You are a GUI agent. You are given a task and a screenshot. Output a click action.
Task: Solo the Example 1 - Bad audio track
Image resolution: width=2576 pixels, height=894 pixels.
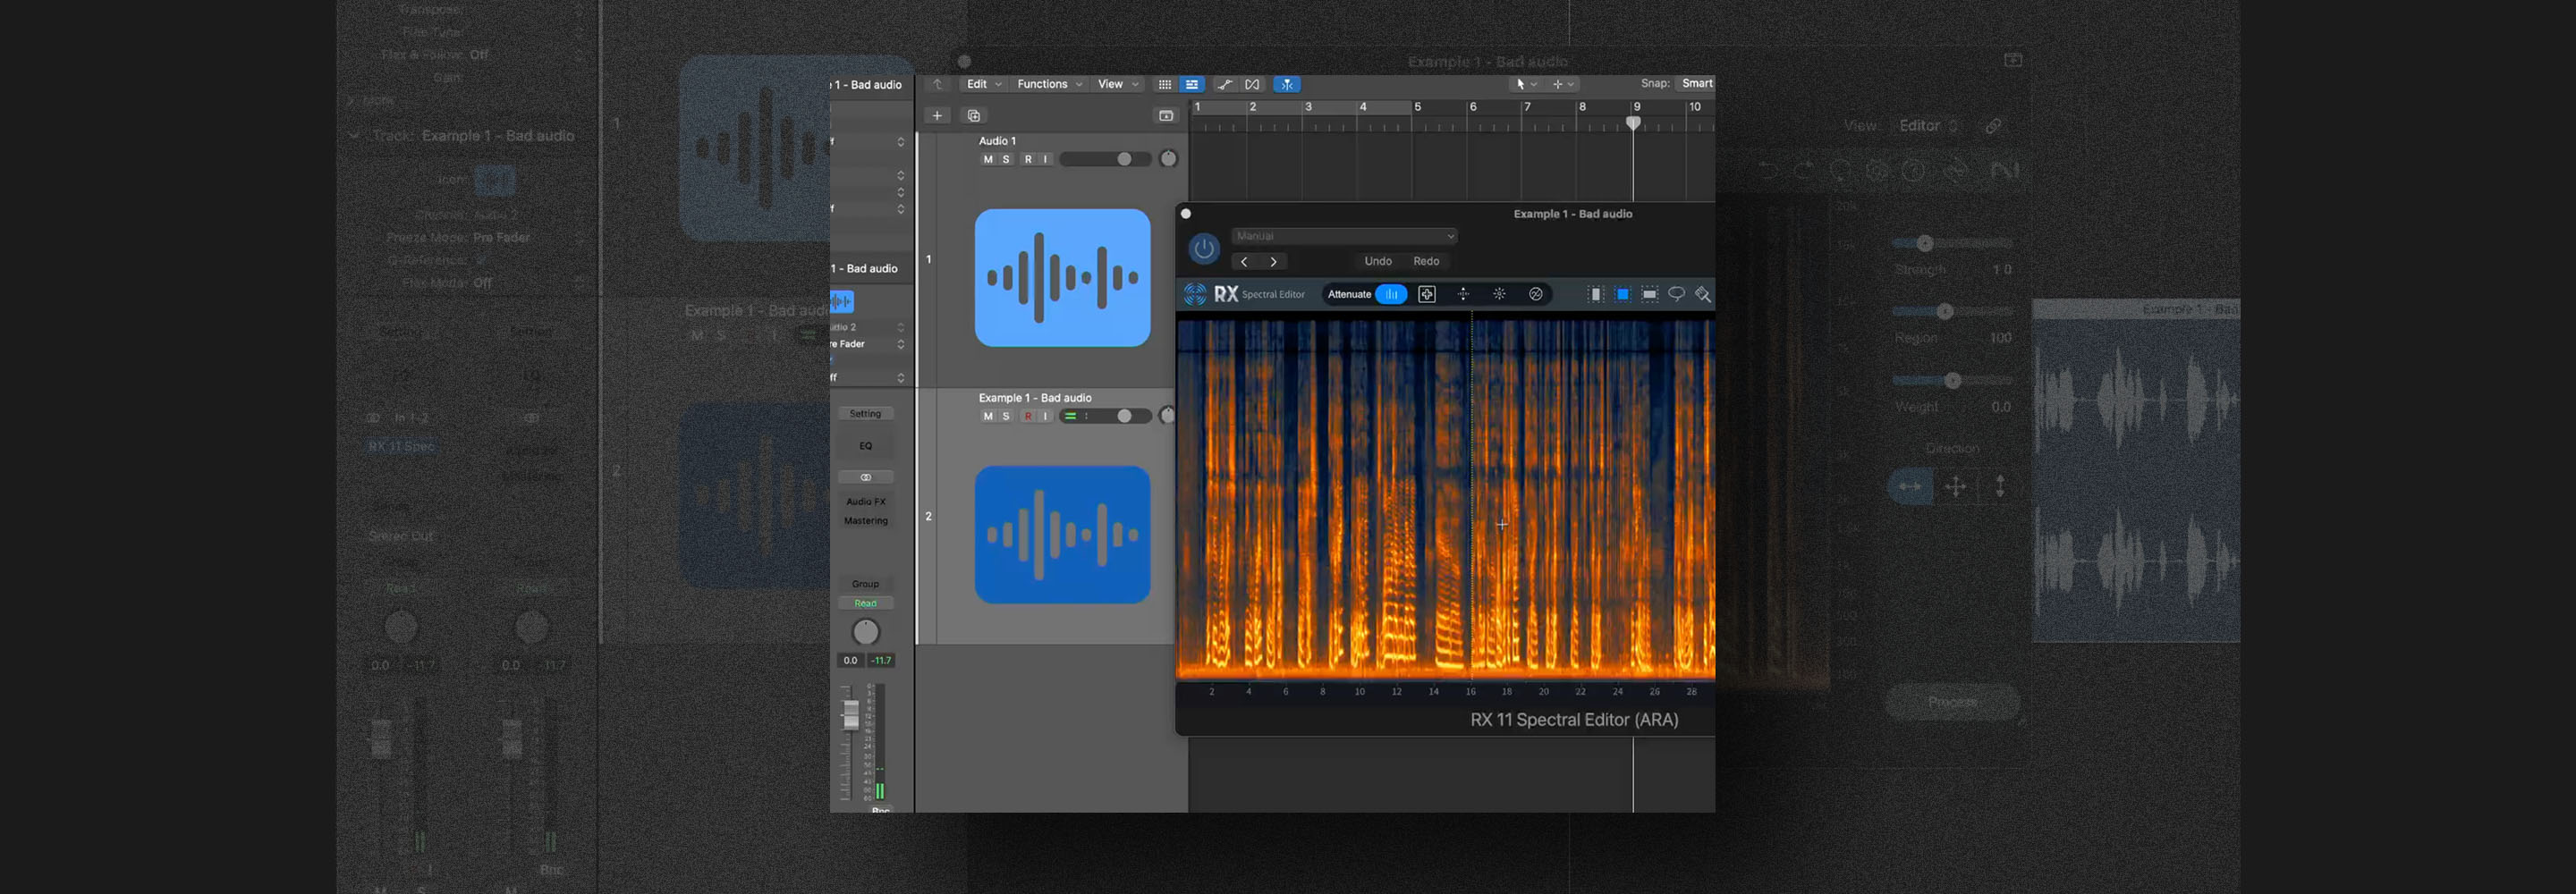click(x=1006, y=416)
